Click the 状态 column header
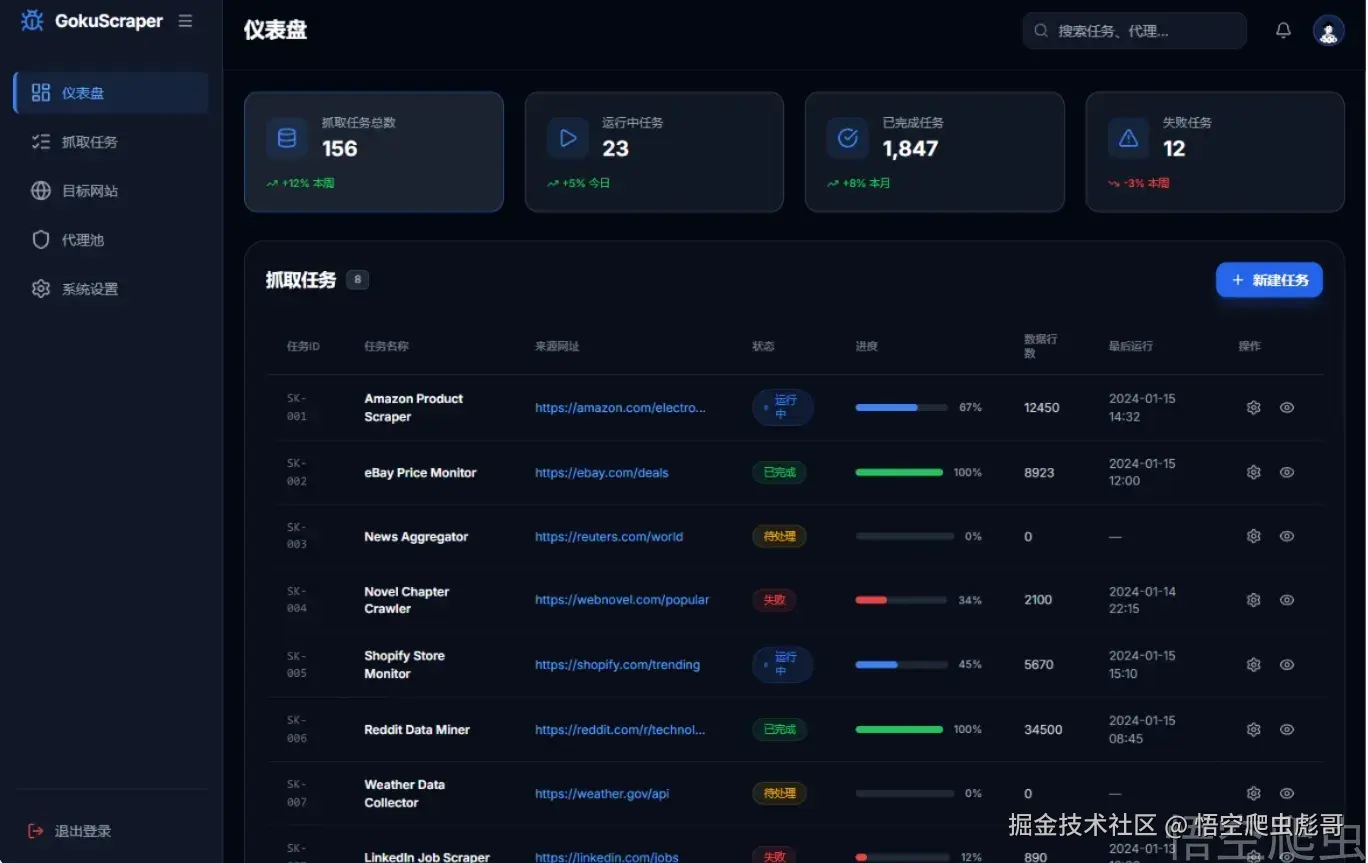The width and height of the screenshot is (1368, 863). pos(763,346)
